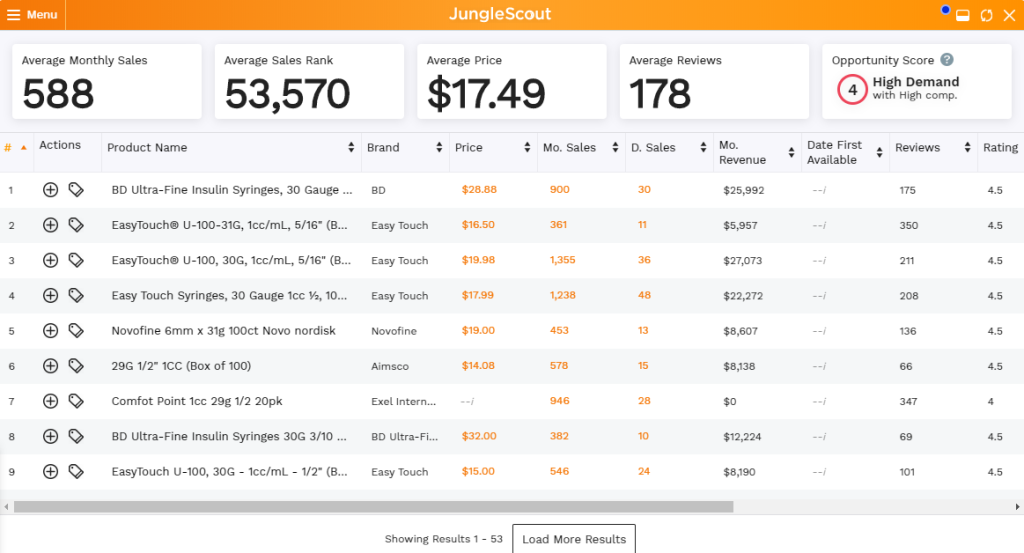The width and height of the screenshot is (1024, 553).
Task: Click the Novofine brand cell
Action: (394, 331)
